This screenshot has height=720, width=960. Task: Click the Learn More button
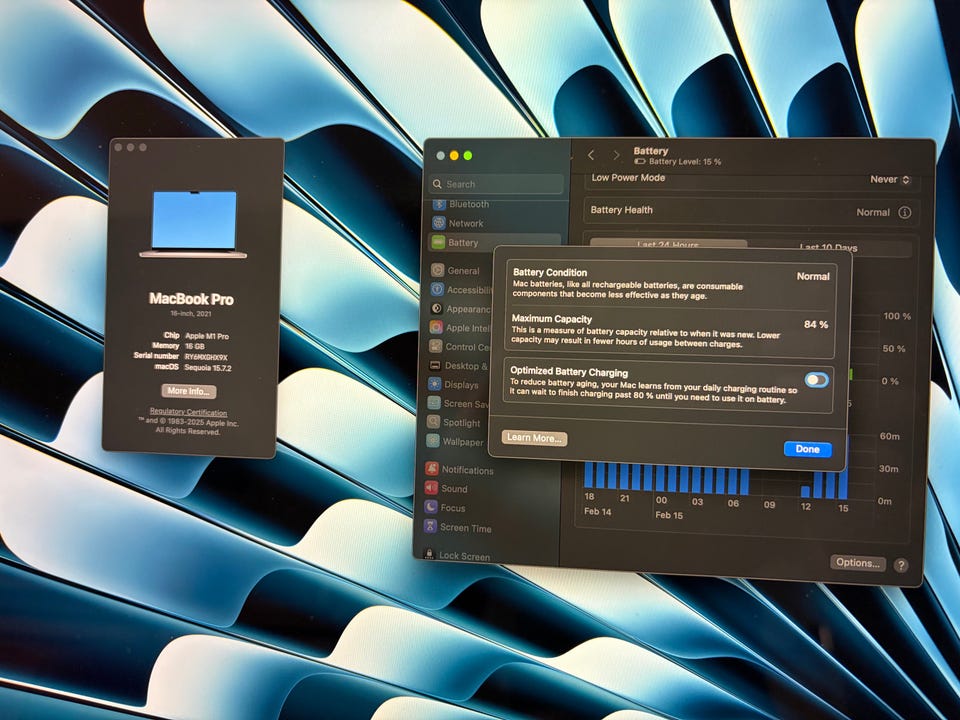534,438
